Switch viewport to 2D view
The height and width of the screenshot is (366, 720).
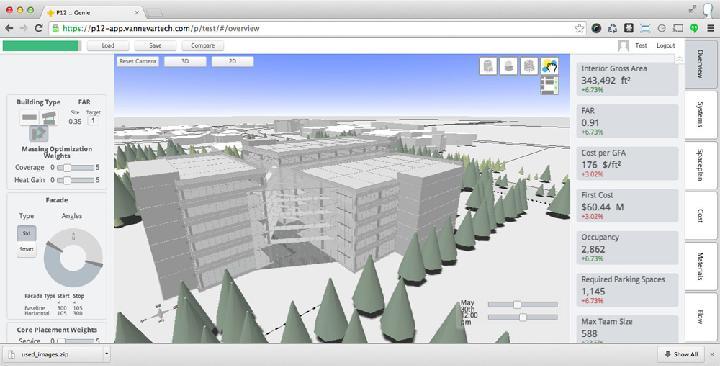232,61
